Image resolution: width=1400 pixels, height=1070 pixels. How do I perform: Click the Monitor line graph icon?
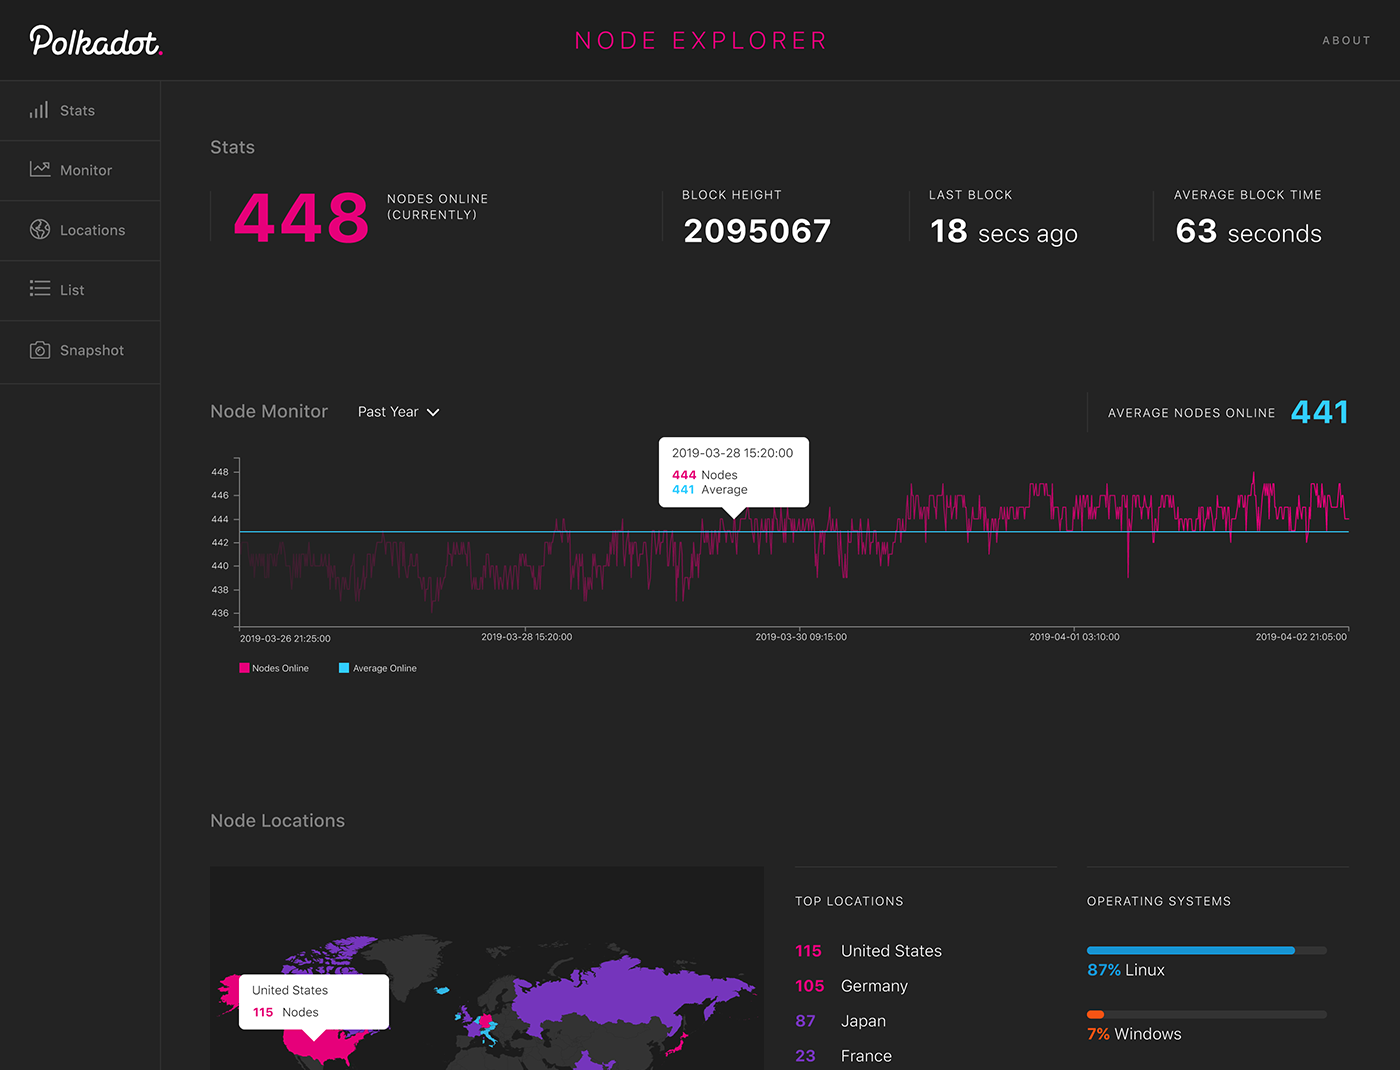40,169
